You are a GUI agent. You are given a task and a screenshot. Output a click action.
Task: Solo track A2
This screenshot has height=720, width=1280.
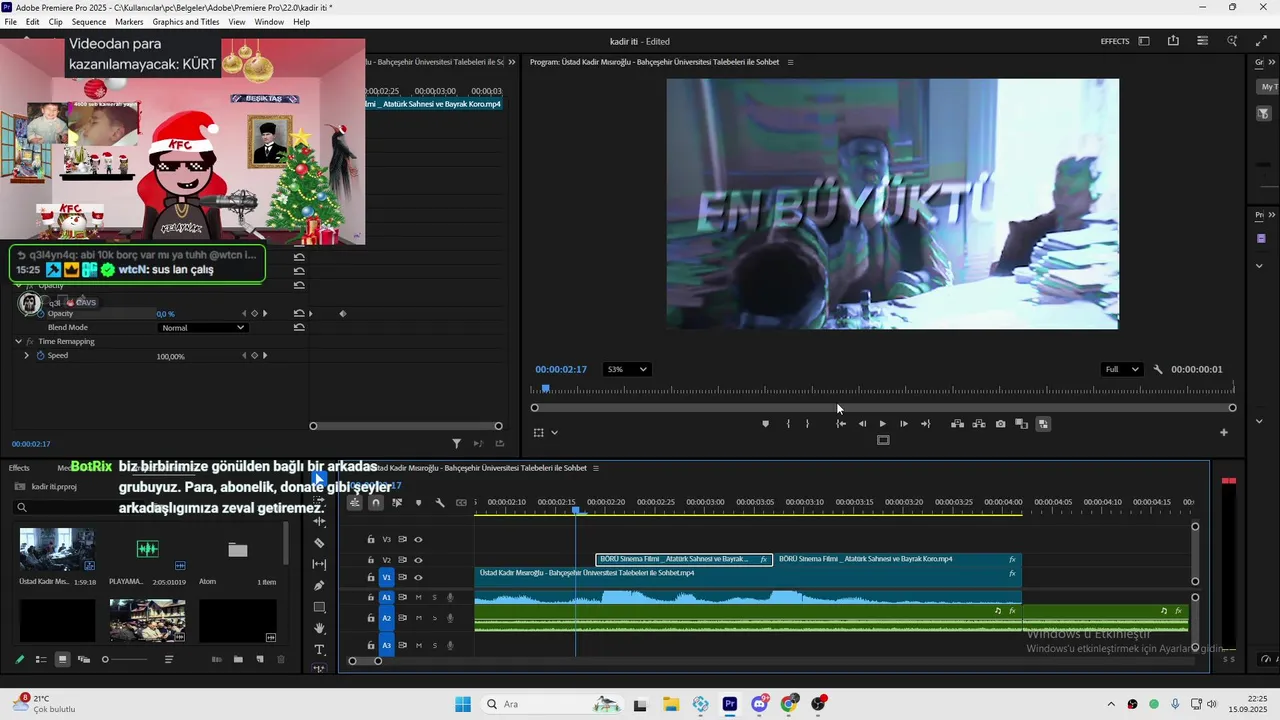coord(434,618)
